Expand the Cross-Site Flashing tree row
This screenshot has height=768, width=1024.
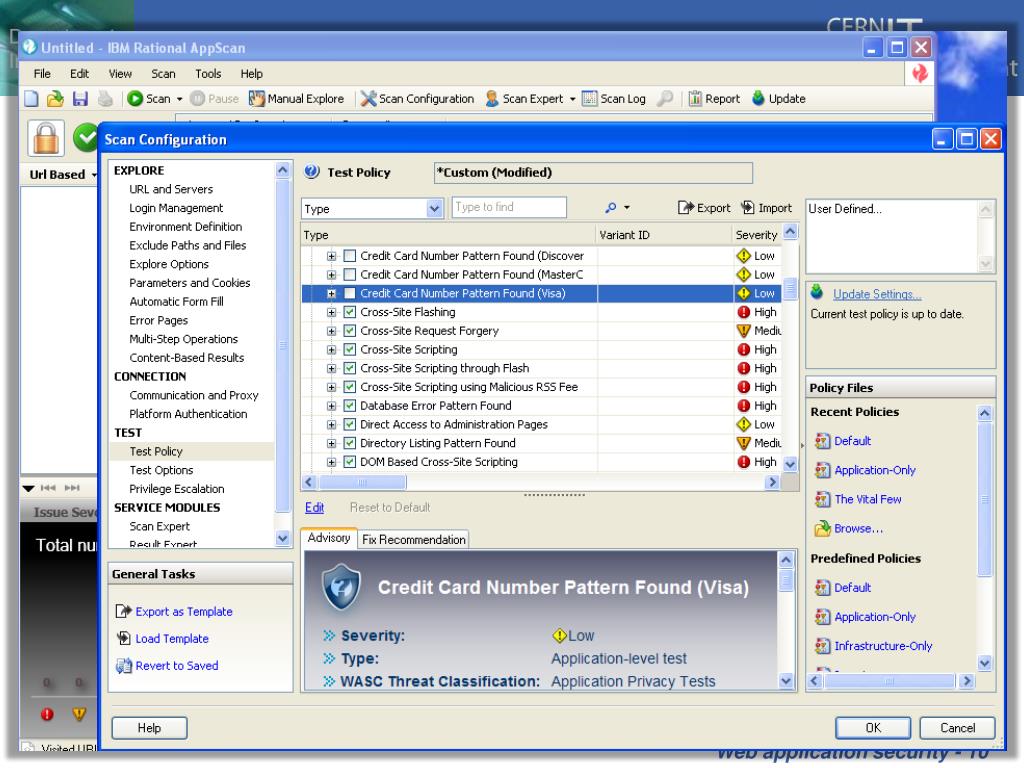(331, 312)
